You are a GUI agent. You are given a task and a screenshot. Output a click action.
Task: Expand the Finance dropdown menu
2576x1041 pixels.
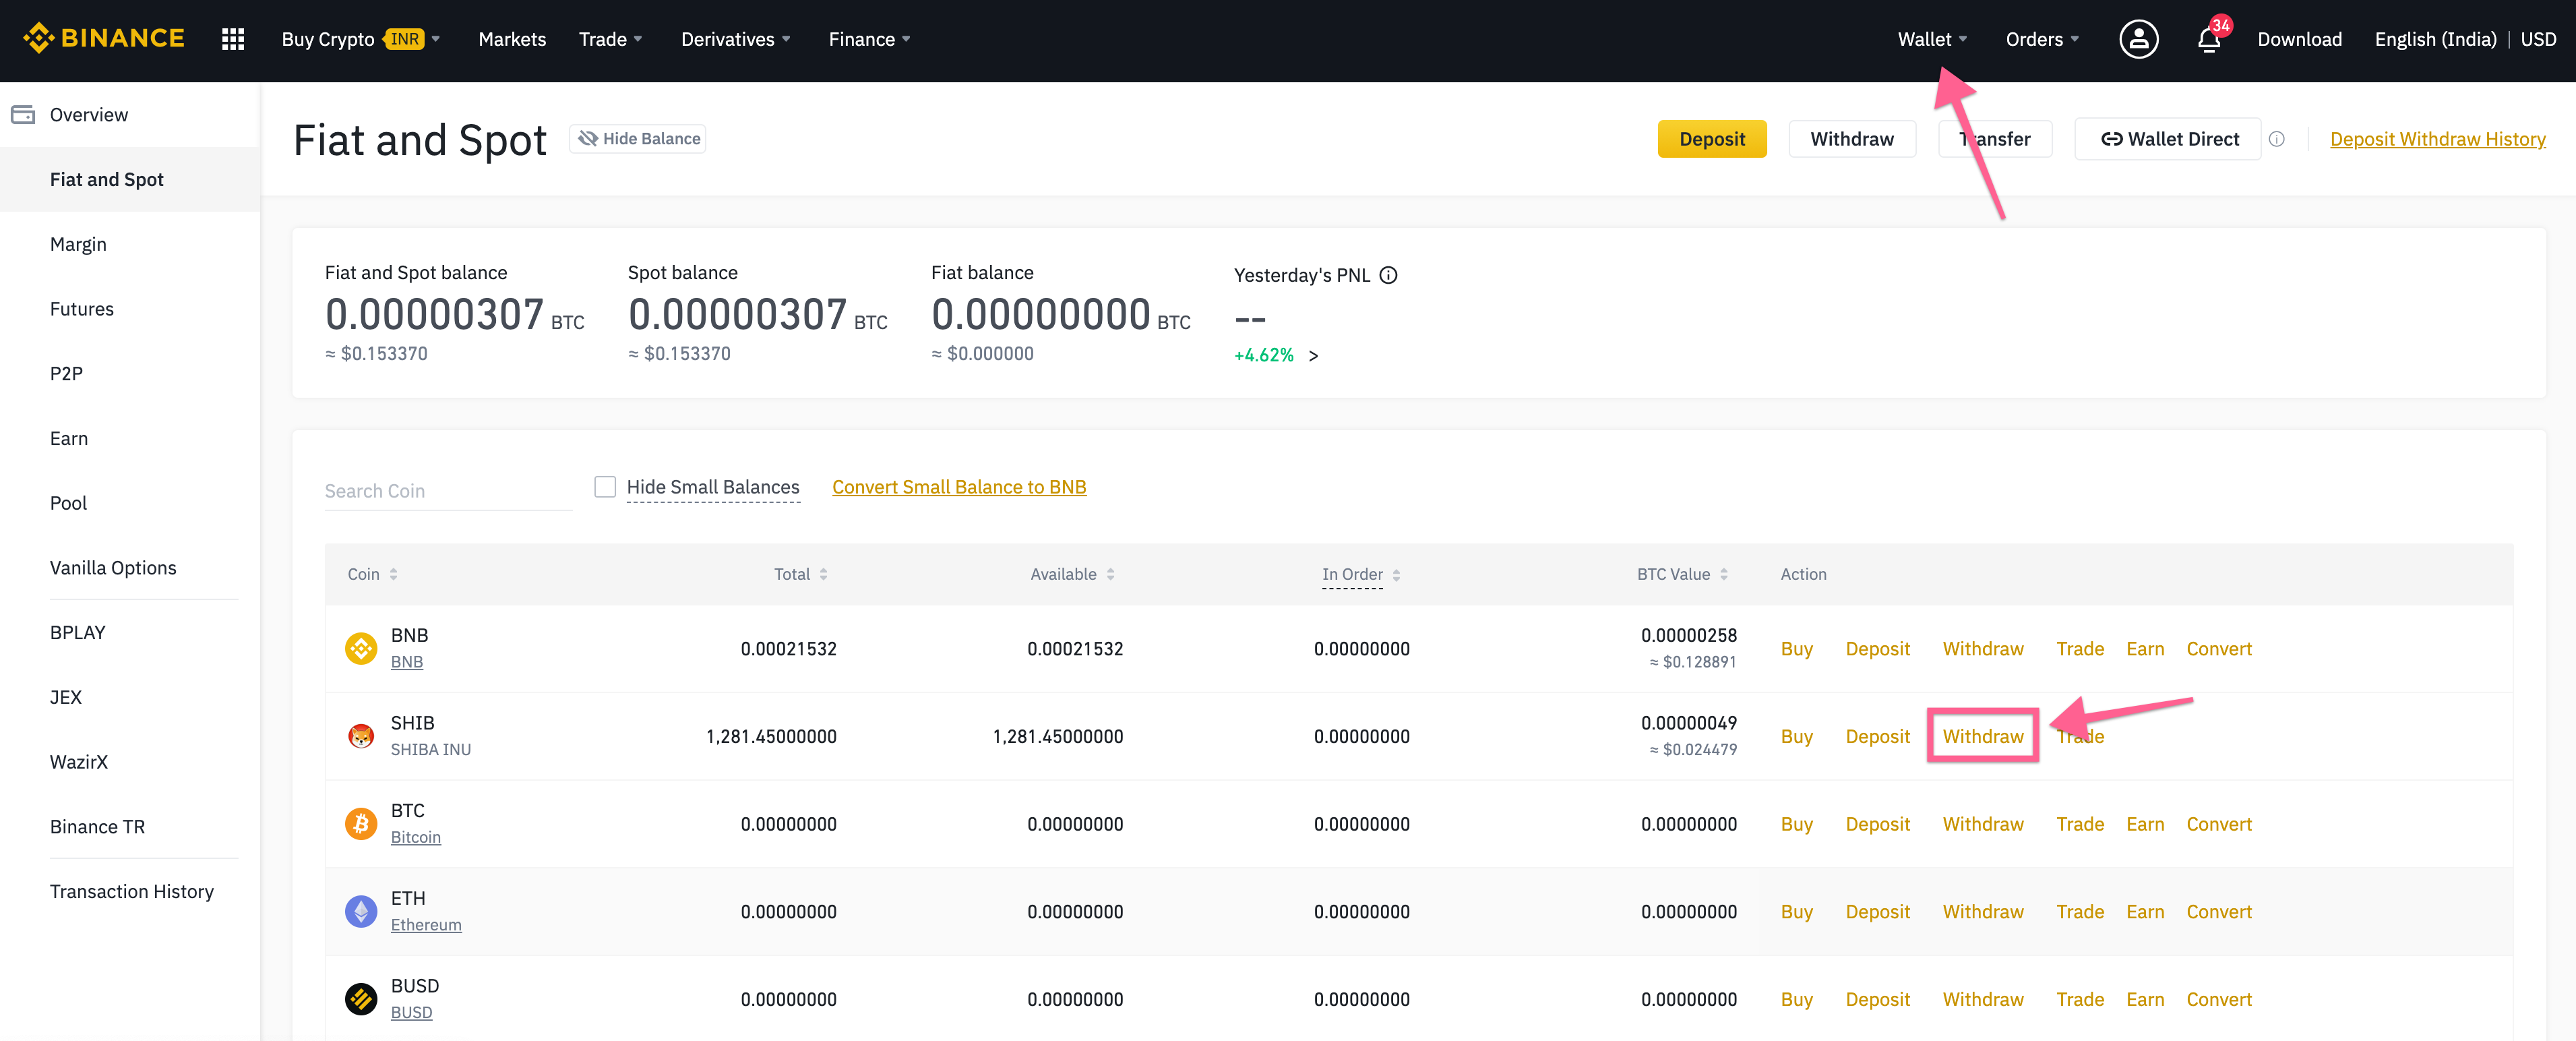pyautogui.click(x=869, y=39)
